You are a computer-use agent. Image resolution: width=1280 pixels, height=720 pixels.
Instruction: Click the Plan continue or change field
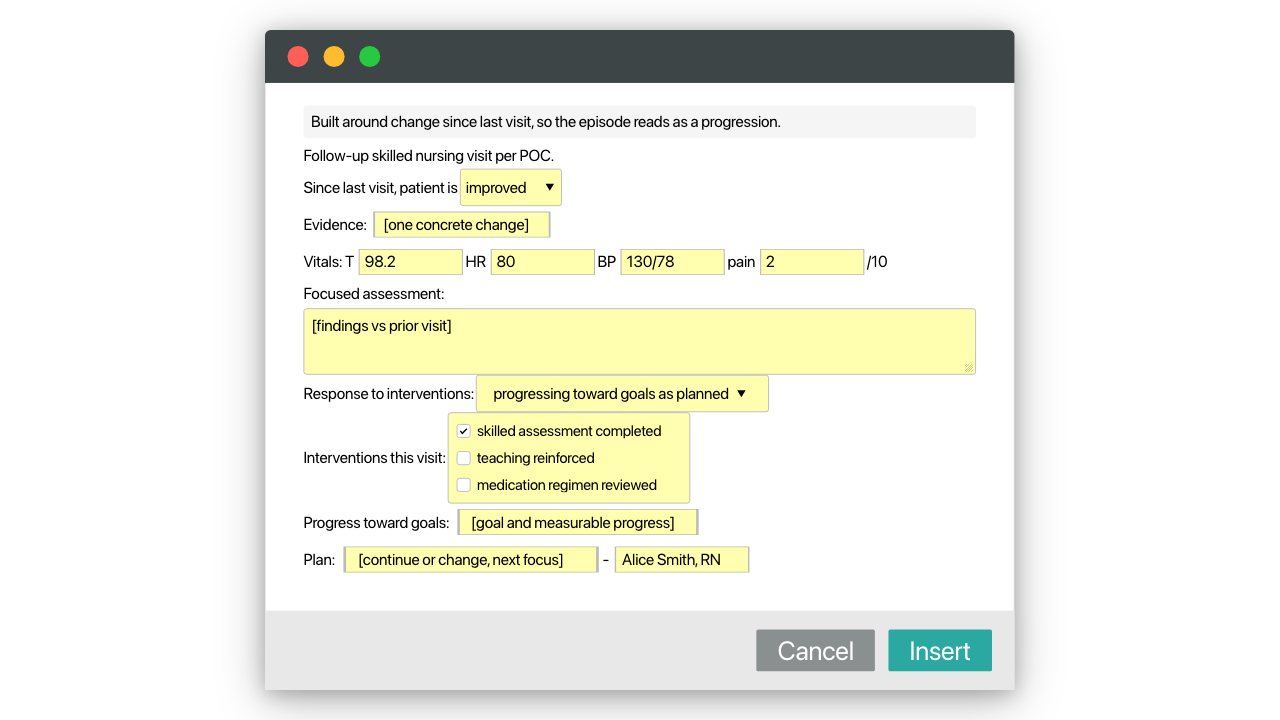click(x=471, y=560)
